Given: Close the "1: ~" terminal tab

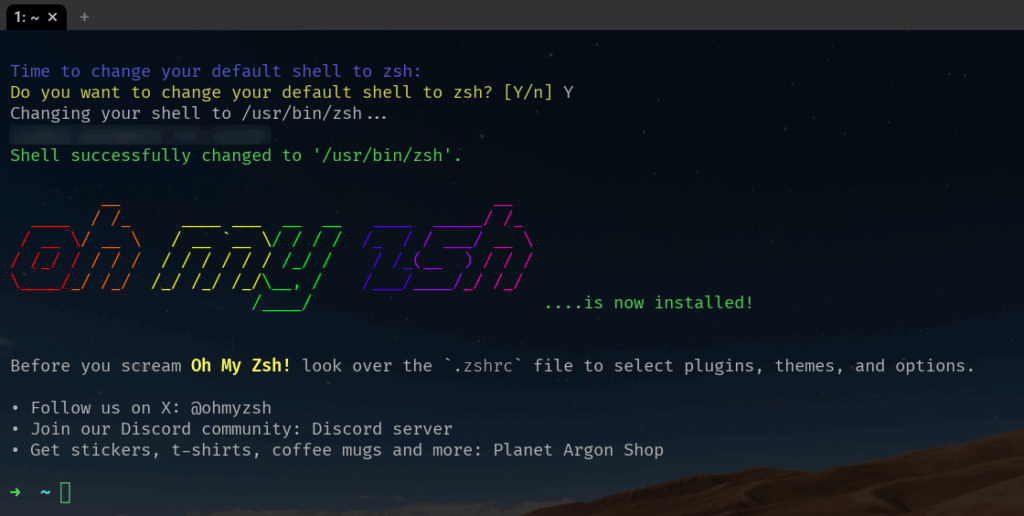Looking at the screenshot, I should point(53,18).
